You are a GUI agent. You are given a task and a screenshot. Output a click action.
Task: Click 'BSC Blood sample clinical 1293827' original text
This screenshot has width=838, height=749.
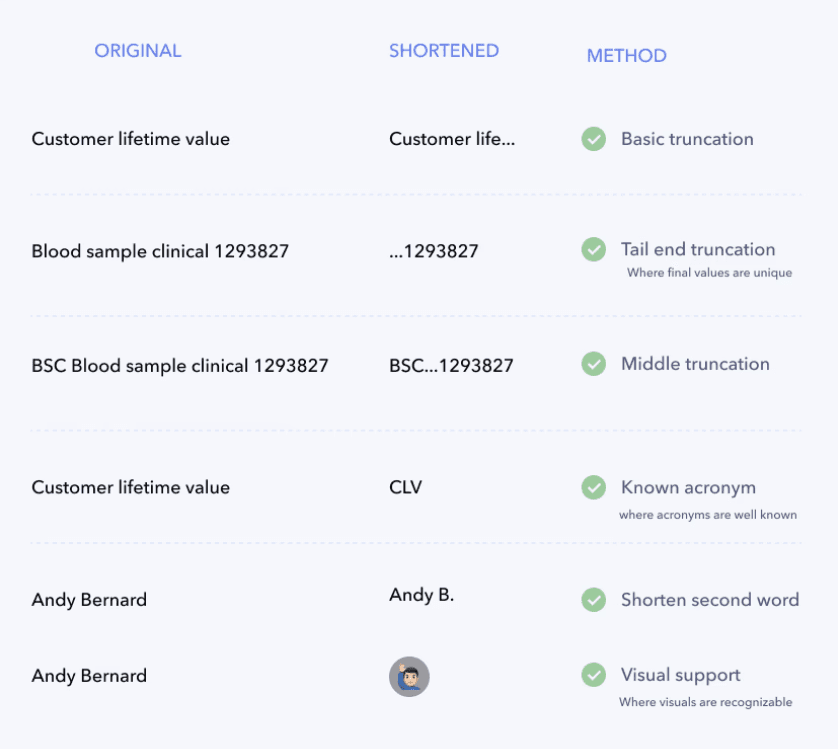point(180,366)
